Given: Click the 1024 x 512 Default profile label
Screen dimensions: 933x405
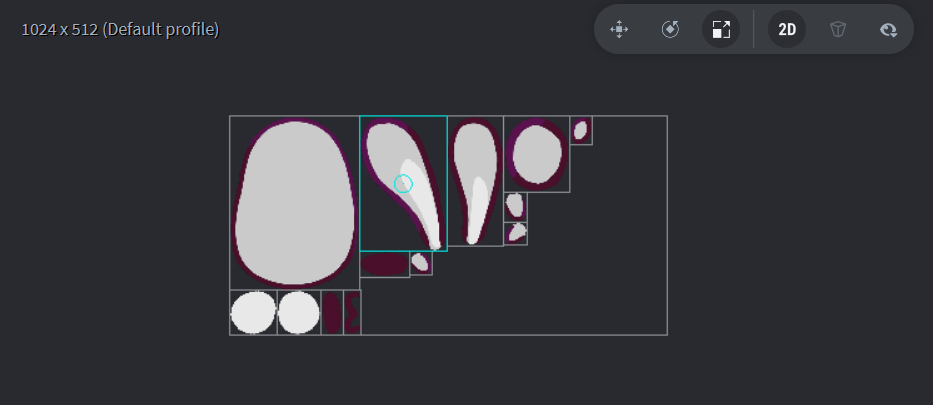Looking at the screenshot, I should (120, 29).
